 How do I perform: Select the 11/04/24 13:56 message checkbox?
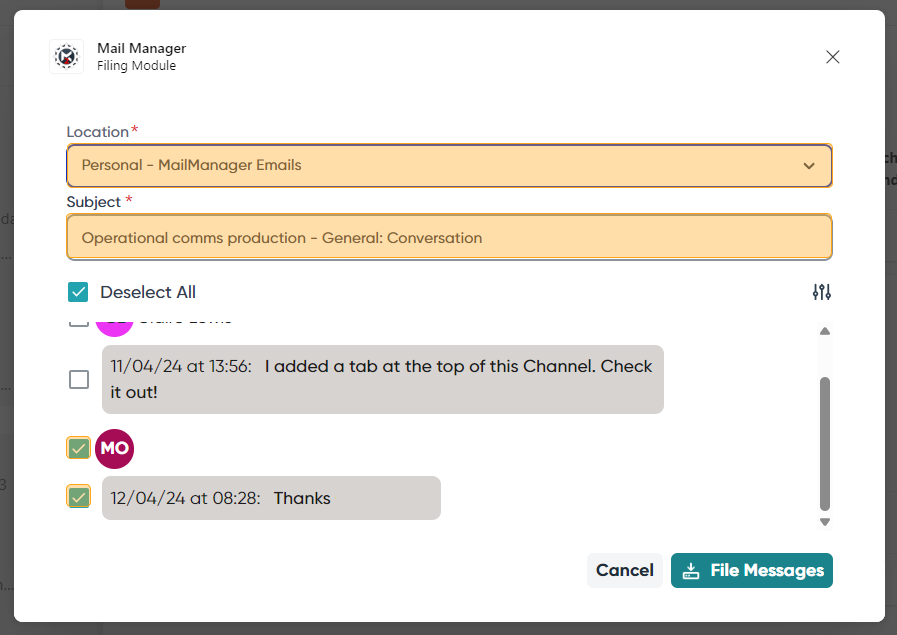79,380
